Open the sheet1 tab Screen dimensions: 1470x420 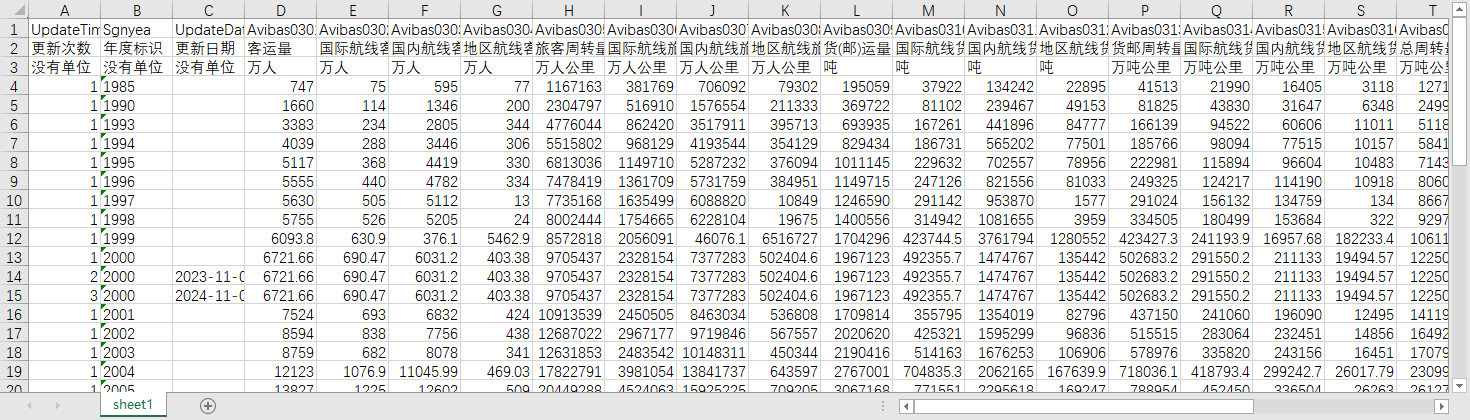coord(133,405)
